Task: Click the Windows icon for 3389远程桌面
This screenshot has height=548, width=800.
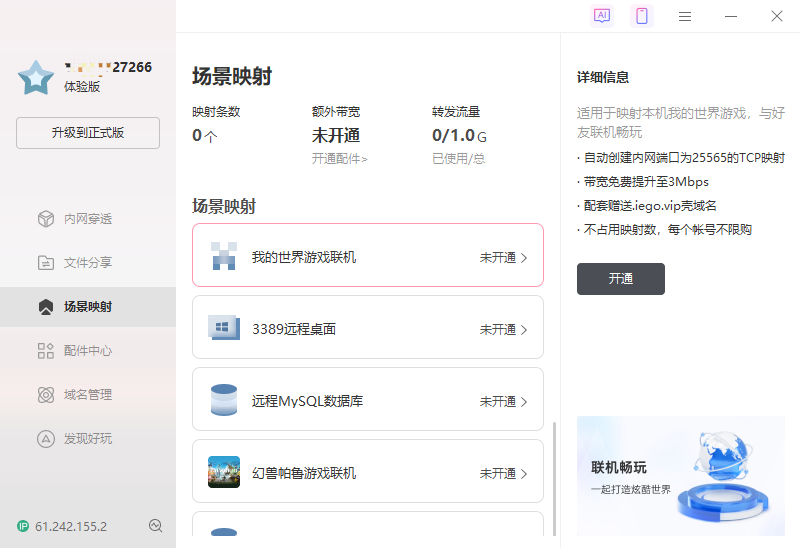Action: point(223,328)
